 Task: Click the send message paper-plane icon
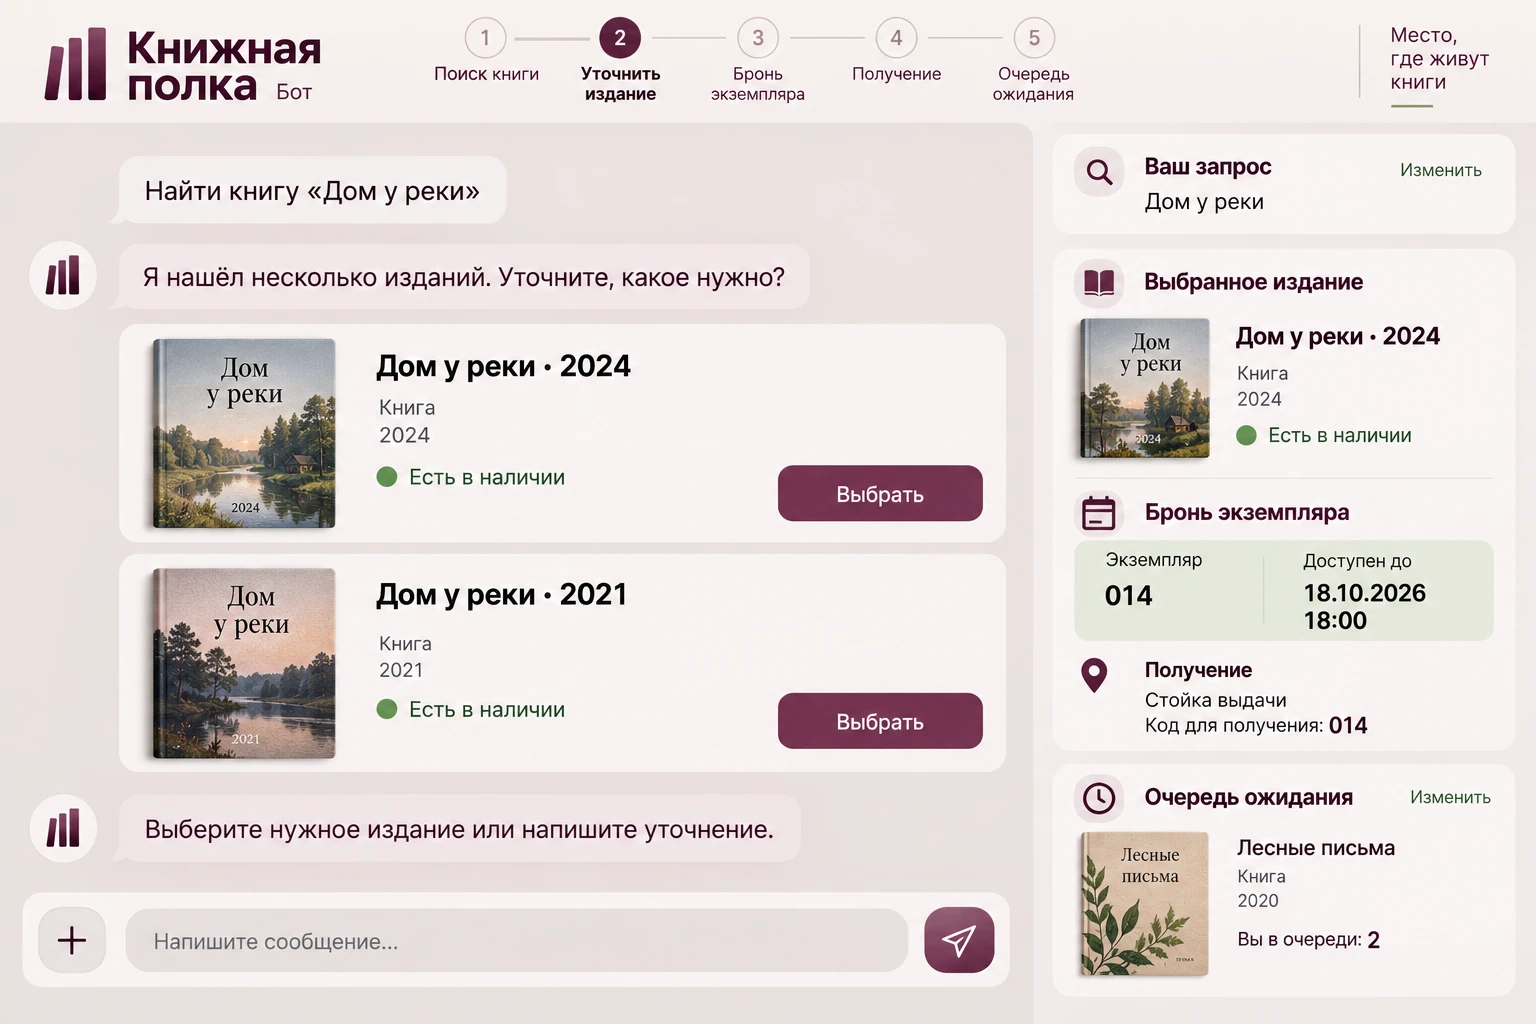[959, 940]
